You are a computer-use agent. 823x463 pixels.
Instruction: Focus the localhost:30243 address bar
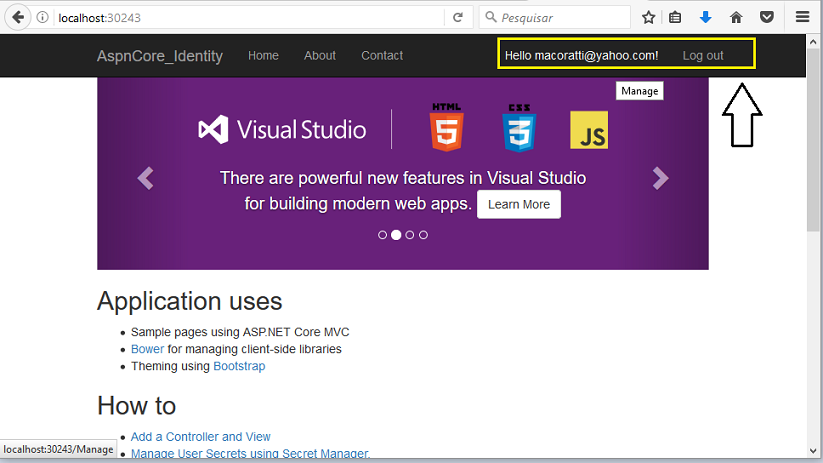pyautogui.click(x=249, y=17)
